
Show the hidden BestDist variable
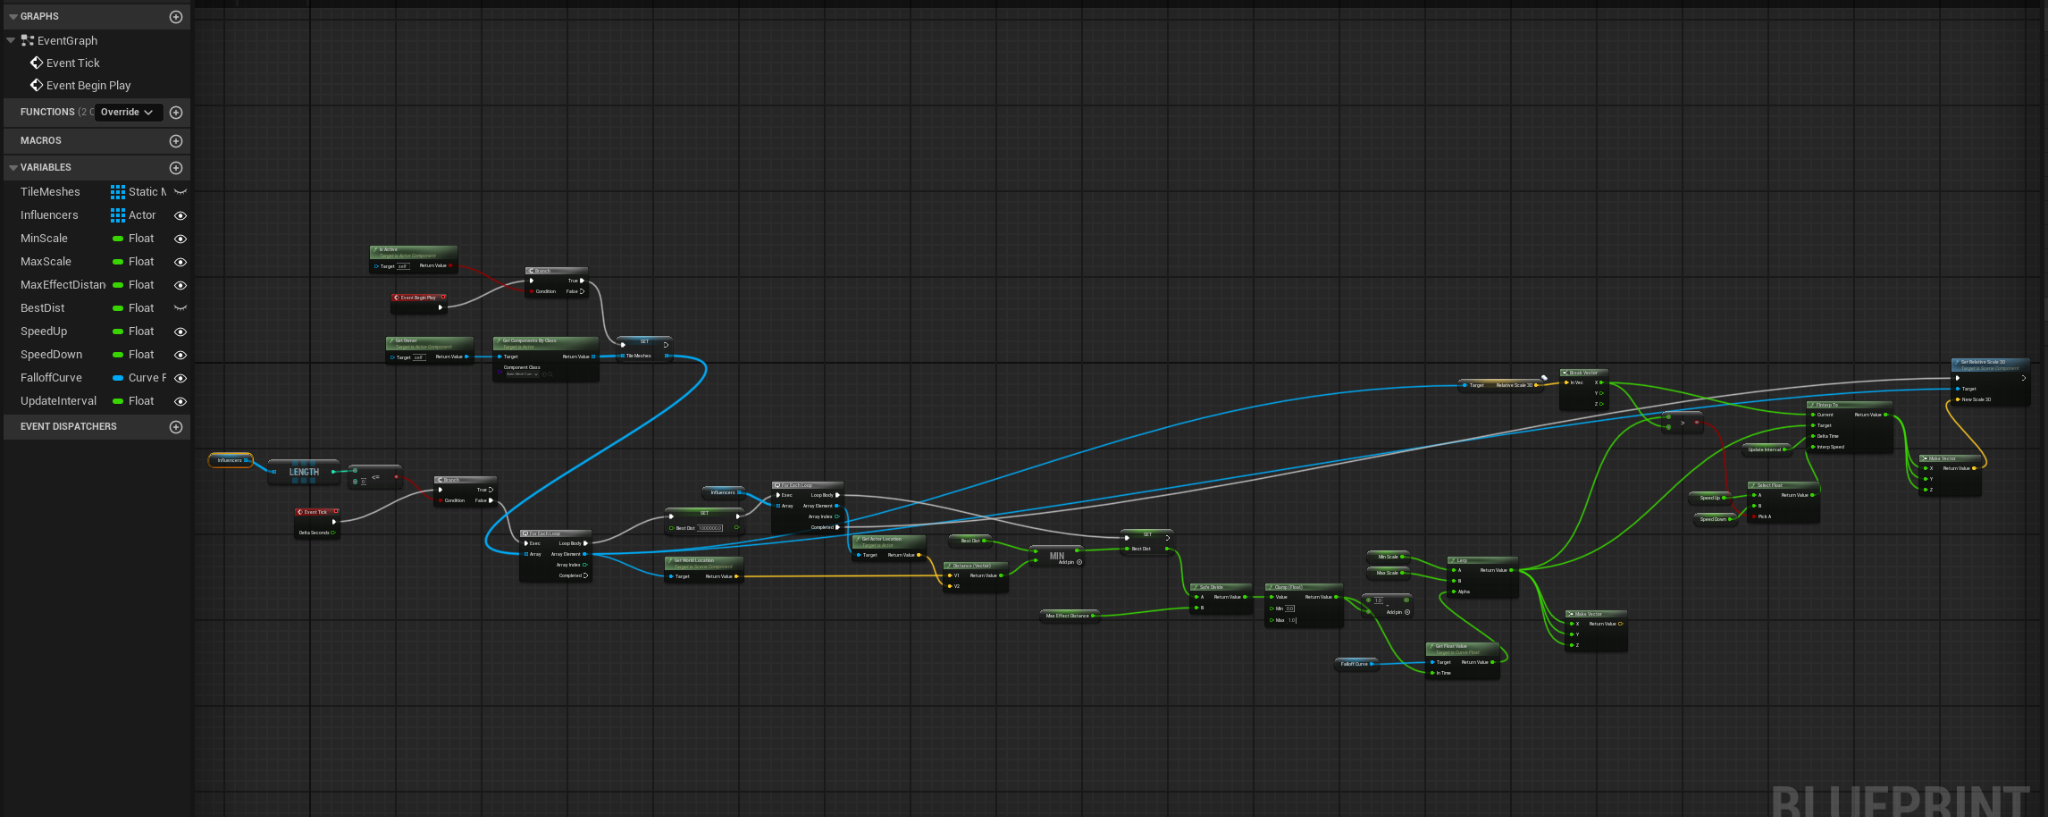181,308
